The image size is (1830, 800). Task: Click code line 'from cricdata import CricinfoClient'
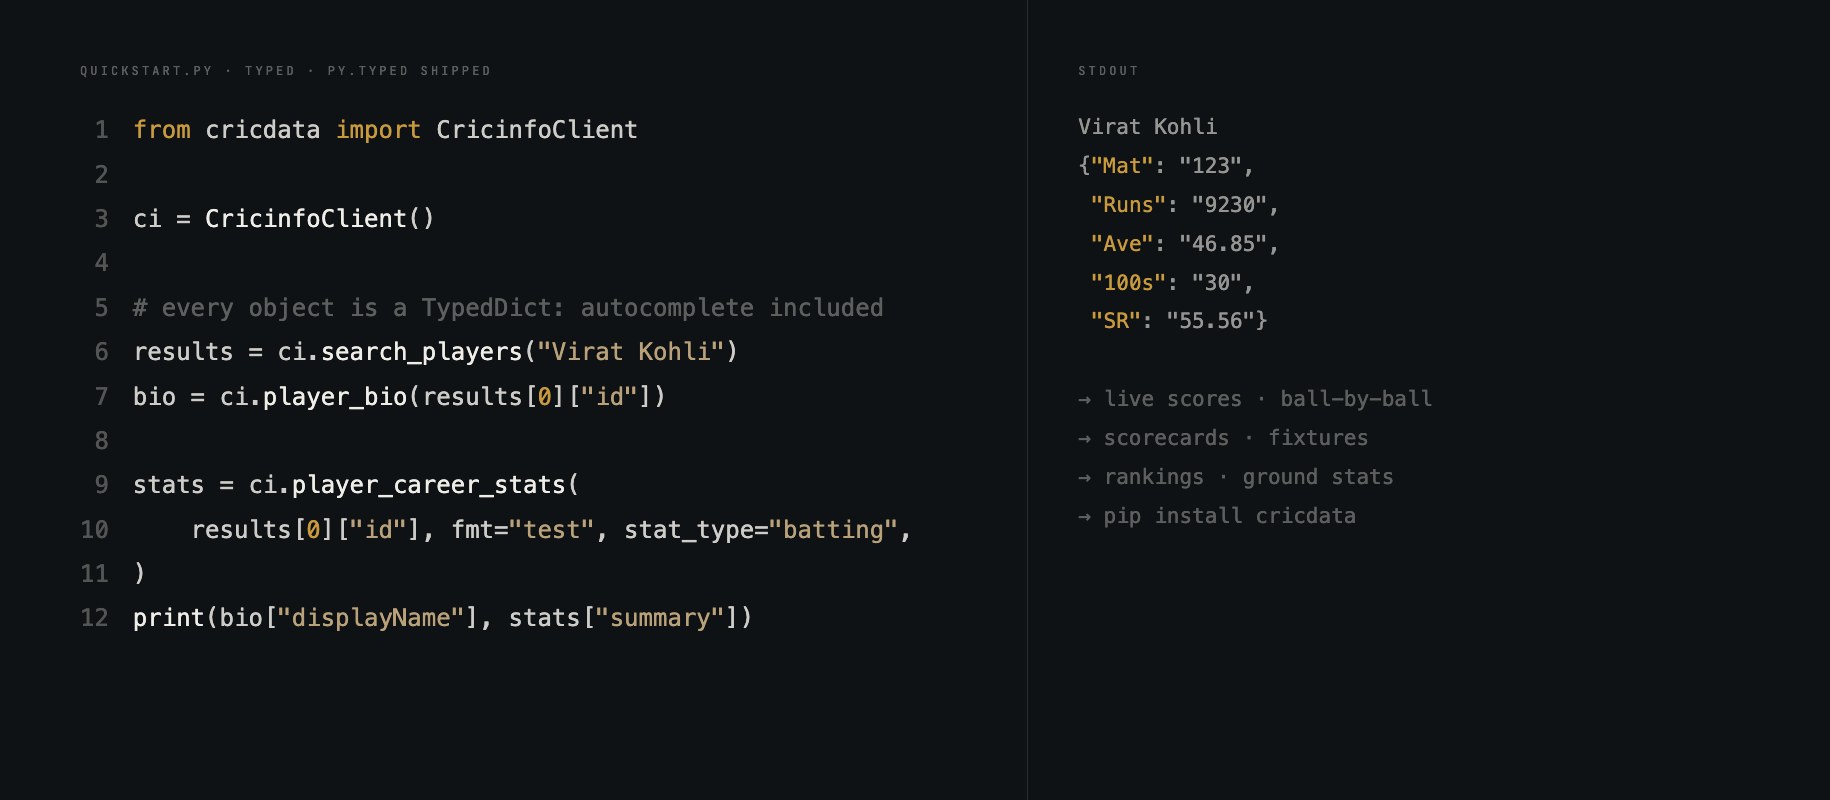coord(385,130)
